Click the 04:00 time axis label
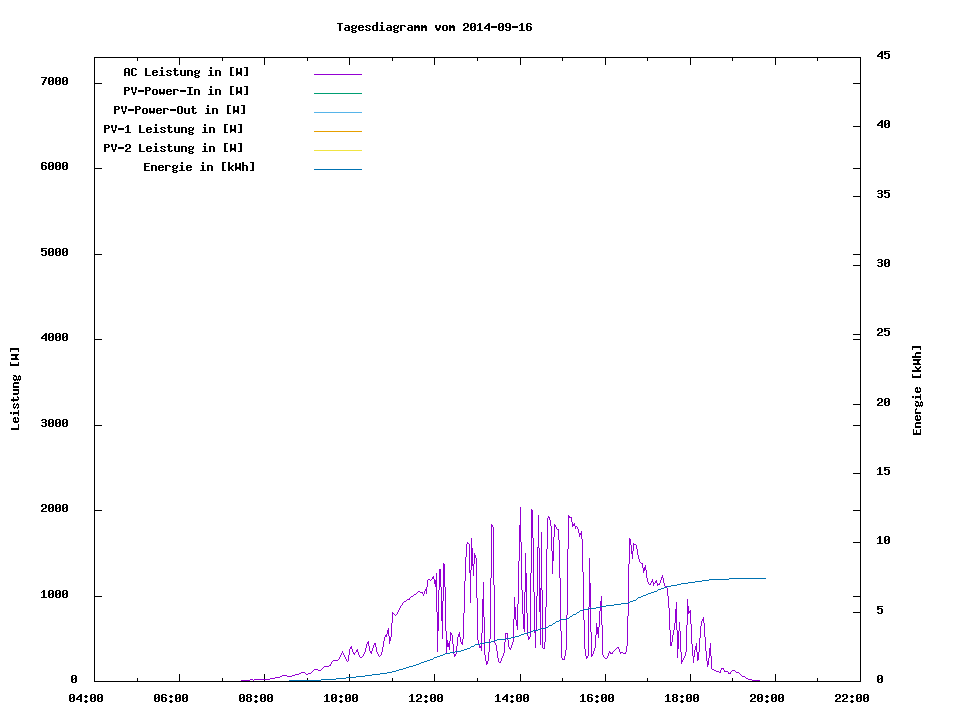 [85, 698]
